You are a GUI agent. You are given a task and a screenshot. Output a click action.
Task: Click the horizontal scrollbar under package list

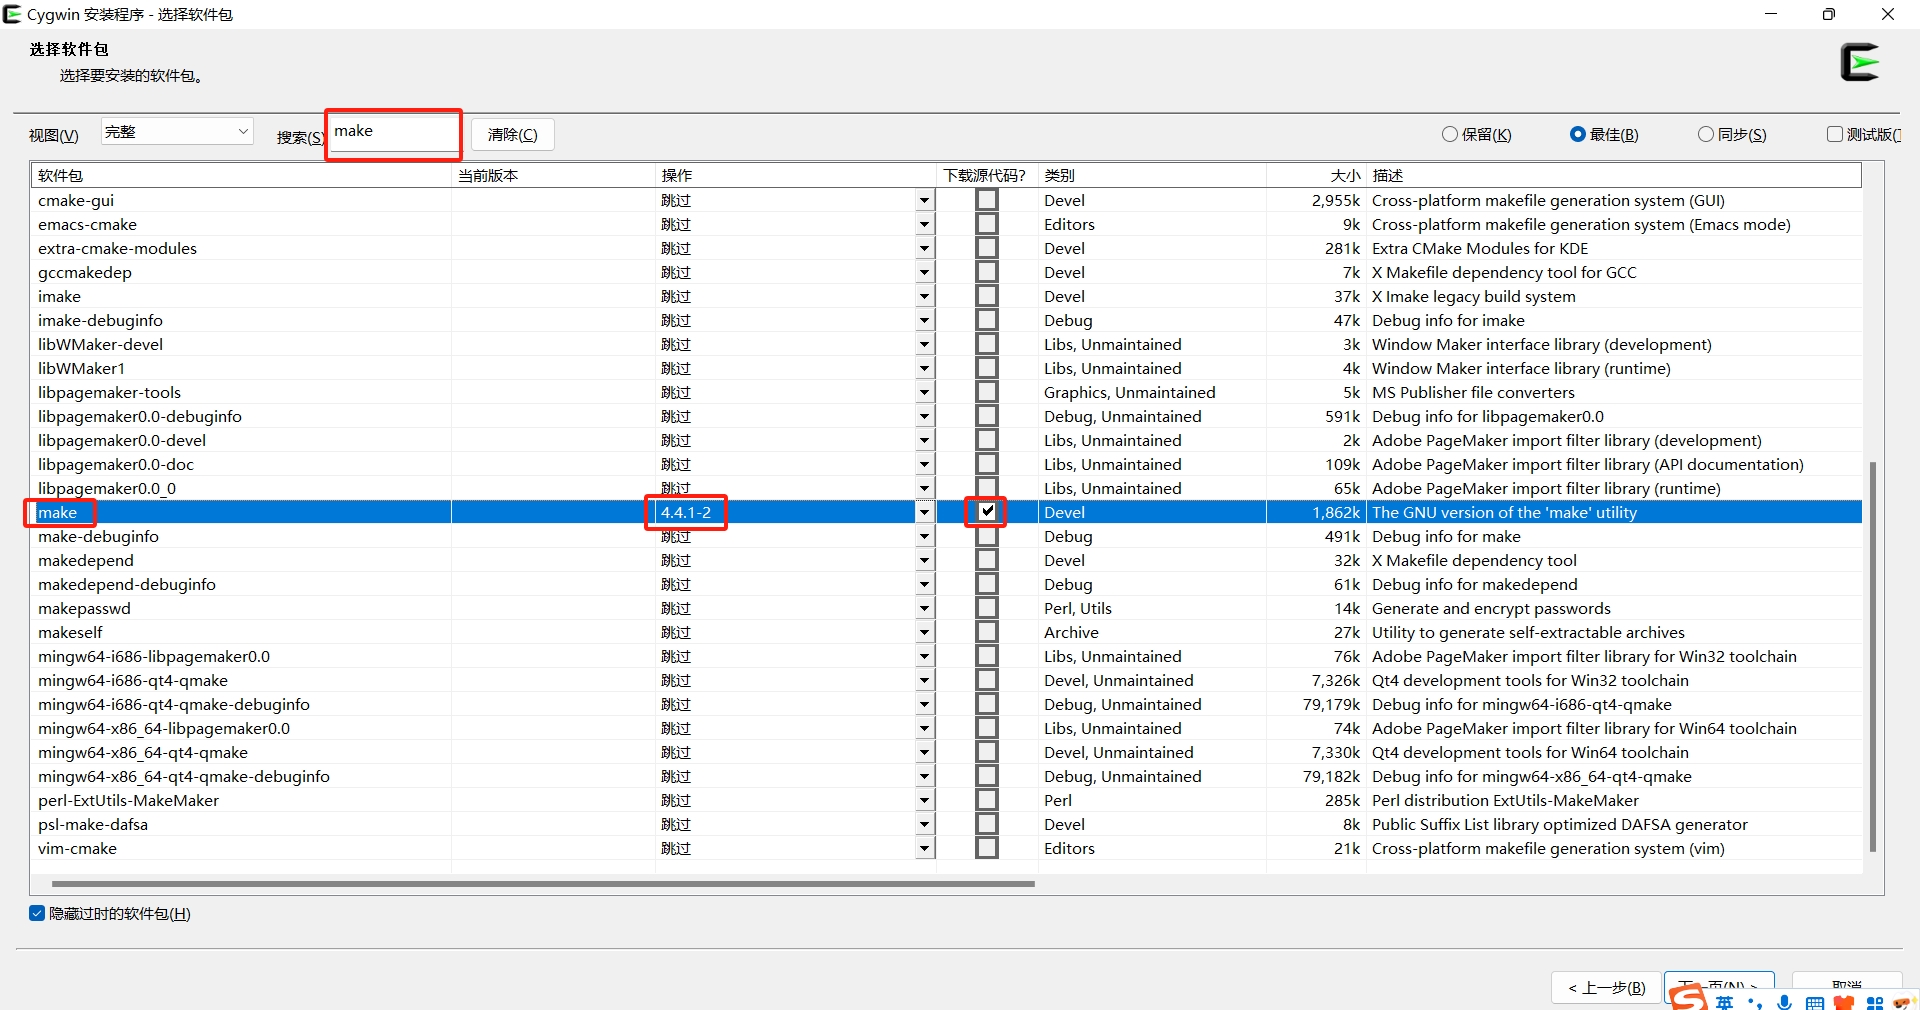coord(543,884)
